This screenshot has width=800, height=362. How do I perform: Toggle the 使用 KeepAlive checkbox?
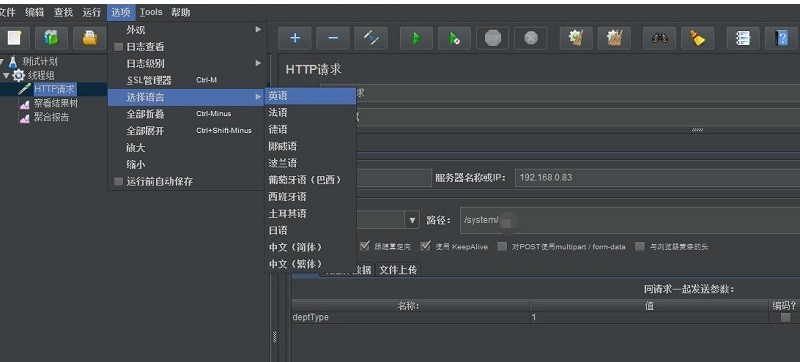426,246
